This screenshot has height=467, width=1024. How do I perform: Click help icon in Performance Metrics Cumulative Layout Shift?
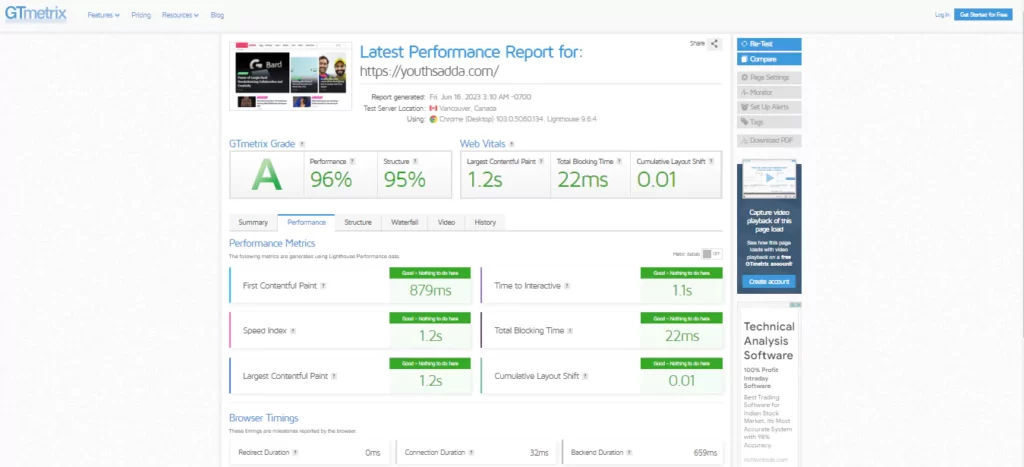pos(585,376)
